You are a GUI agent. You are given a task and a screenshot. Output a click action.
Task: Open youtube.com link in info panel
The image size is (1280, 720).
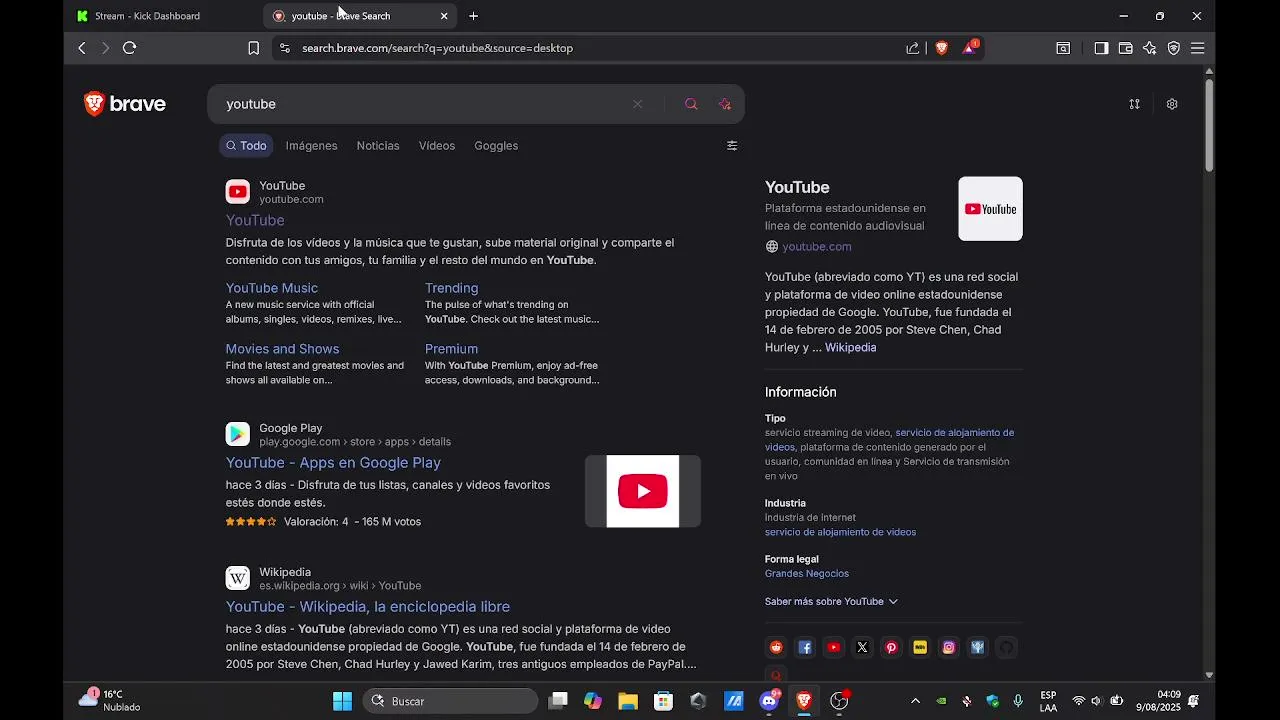(x=817, y=247)
